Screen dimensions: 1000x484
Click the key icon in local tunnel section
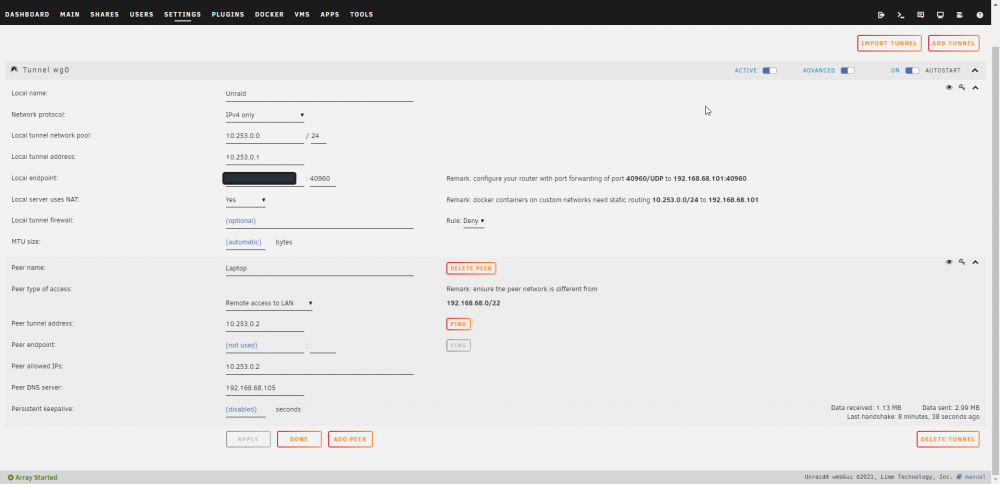coord(962,88)
